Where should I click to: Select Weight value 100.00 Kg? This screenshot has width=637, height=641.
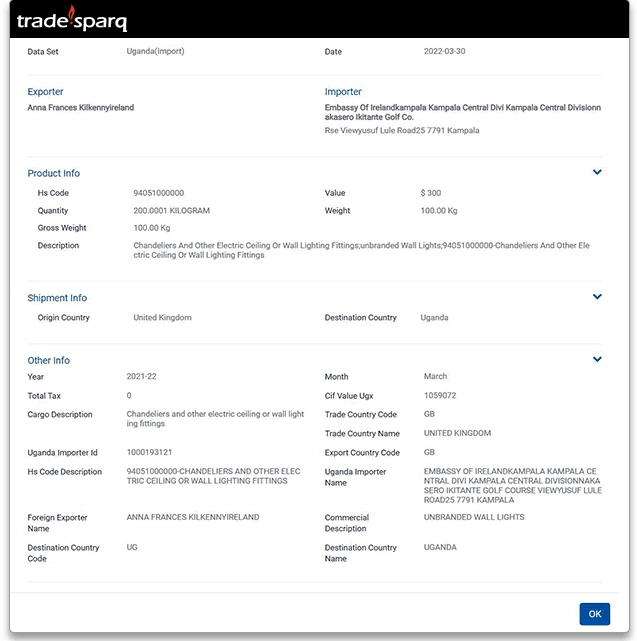[439, 211]
